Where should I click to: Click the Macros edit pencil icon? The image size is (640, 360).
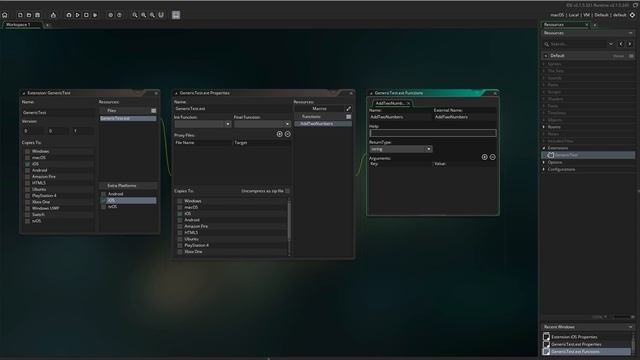pos(349,109)
